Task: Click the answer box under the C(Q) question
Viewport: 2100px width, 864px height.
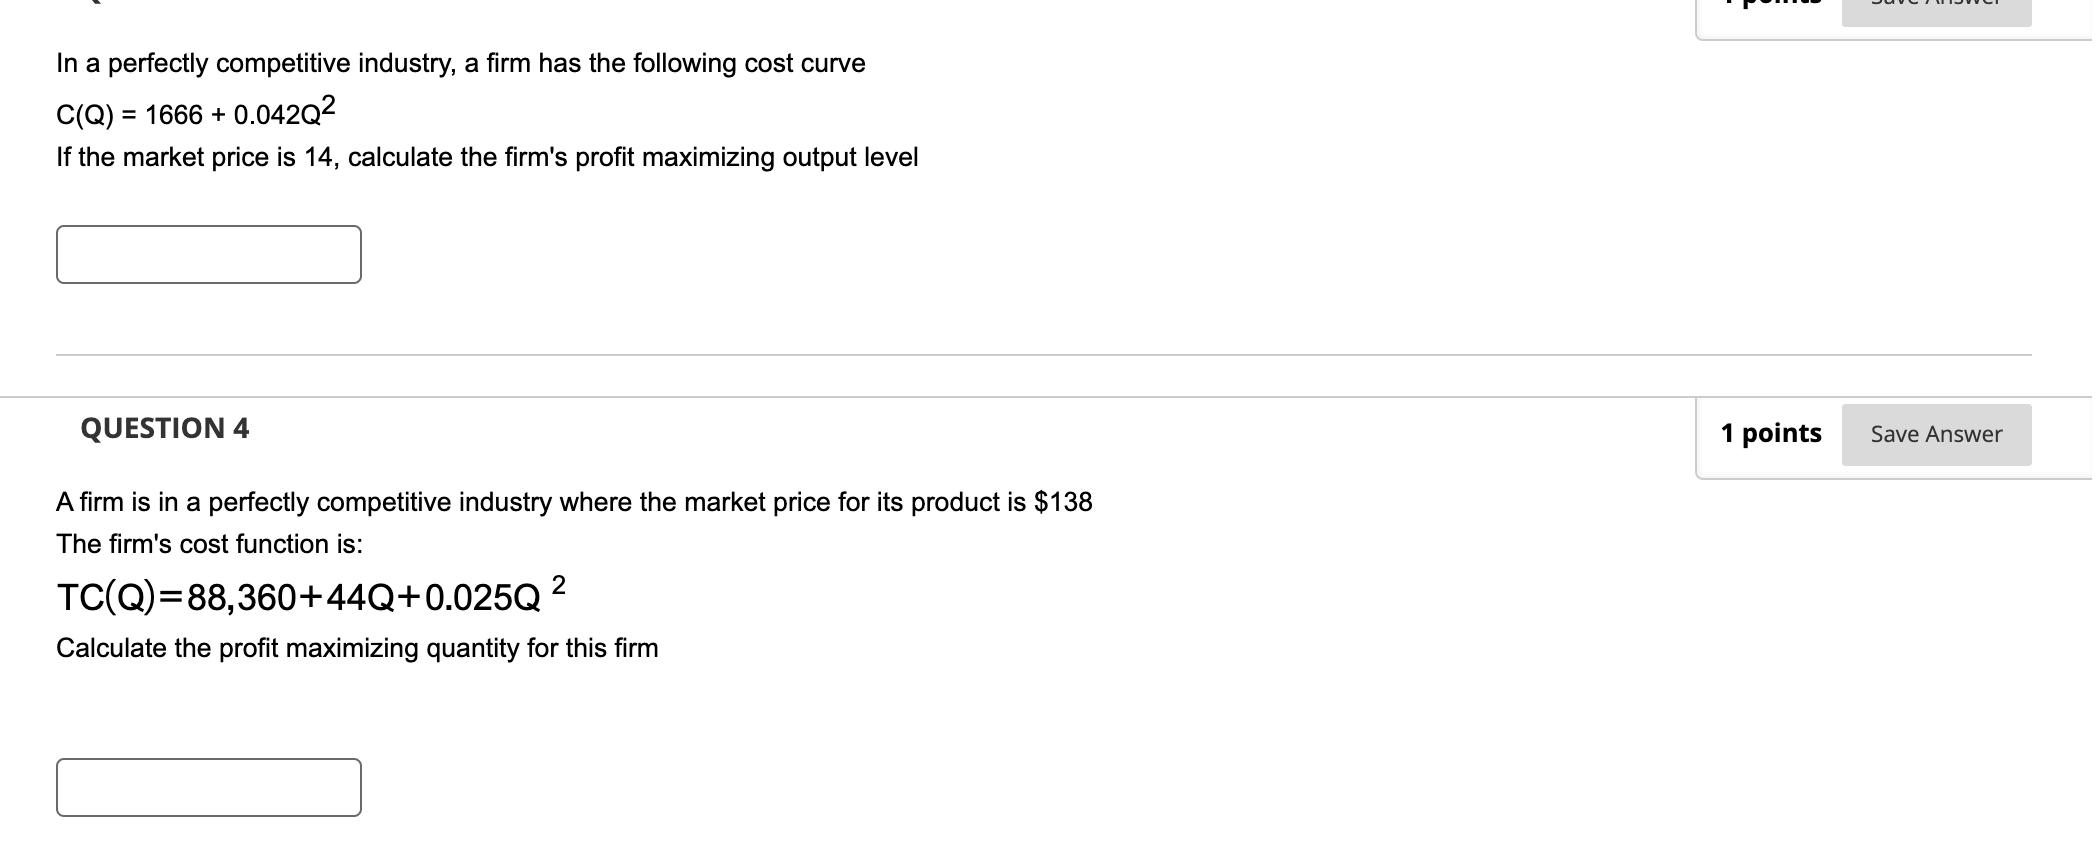Action: [x=209, y=254]
